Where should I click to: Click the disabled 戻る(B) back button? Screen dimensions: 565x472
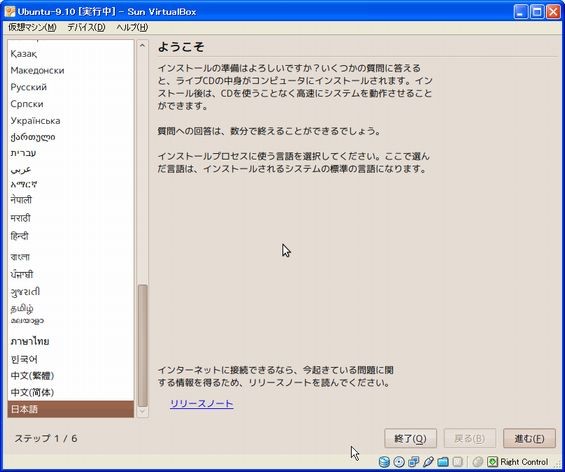point(470,438)
